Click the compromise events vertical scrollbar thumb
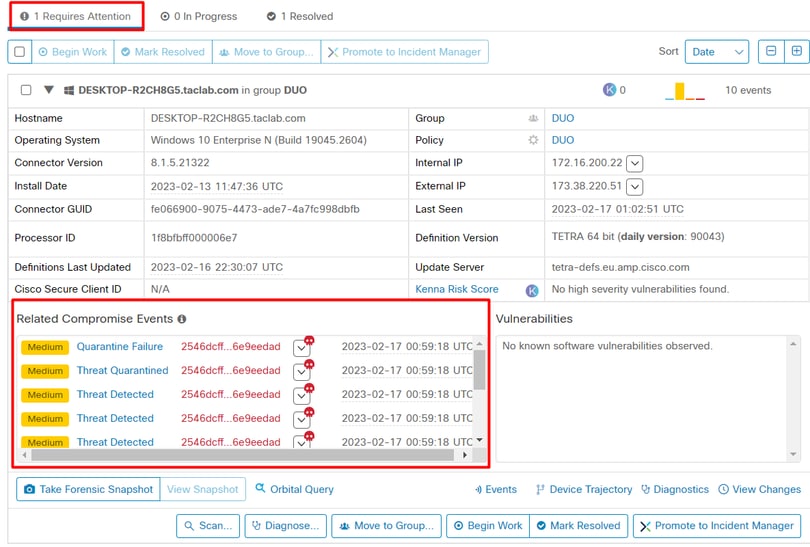The image size is (810, 547). click(479, 369)
